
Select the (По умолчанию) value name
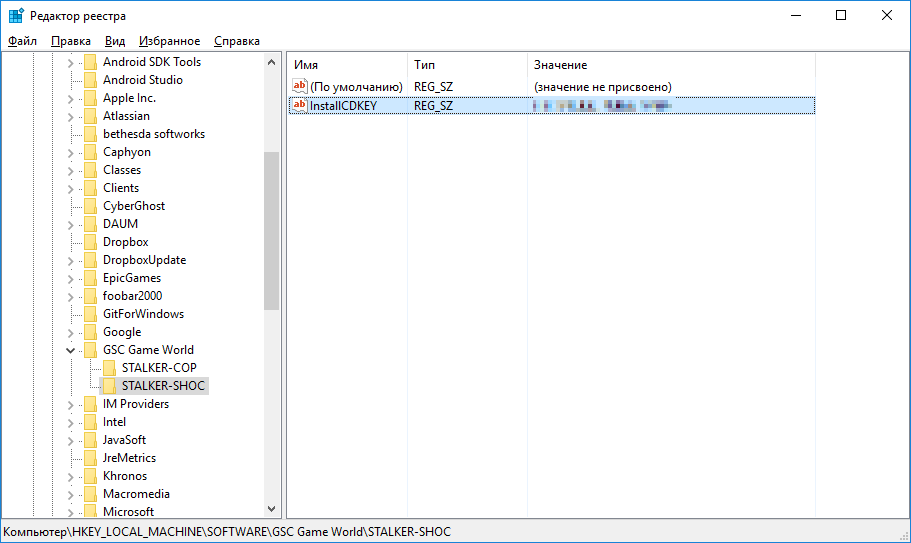point(356,87)
